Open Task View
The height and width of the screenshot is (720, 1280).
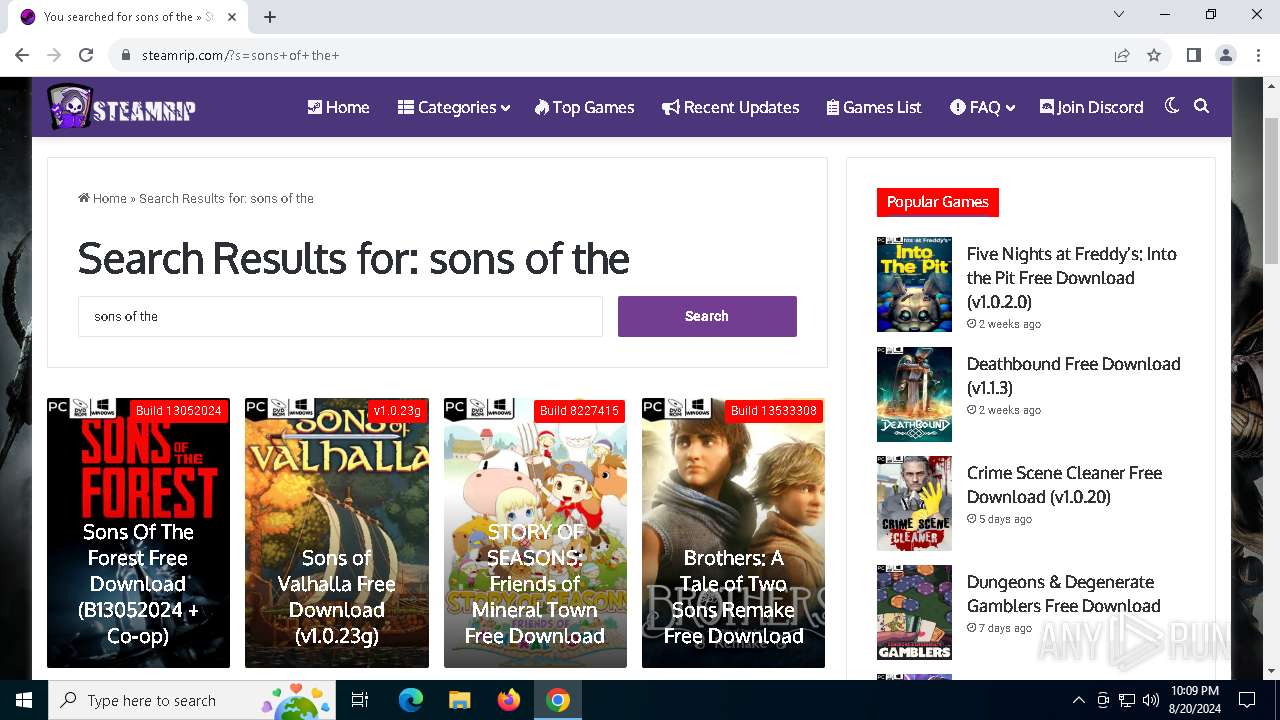tap(360, 700)
